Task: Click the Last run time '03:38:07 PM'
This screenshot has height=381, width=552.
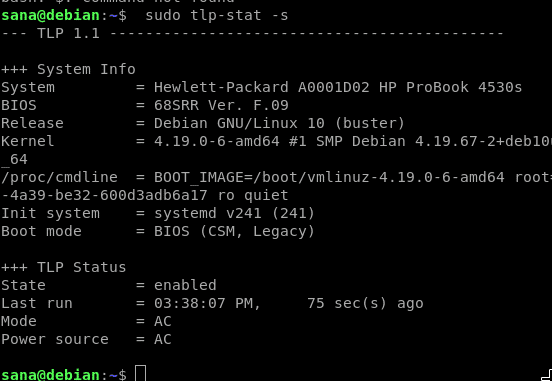Action: click(x=203, y=303)
